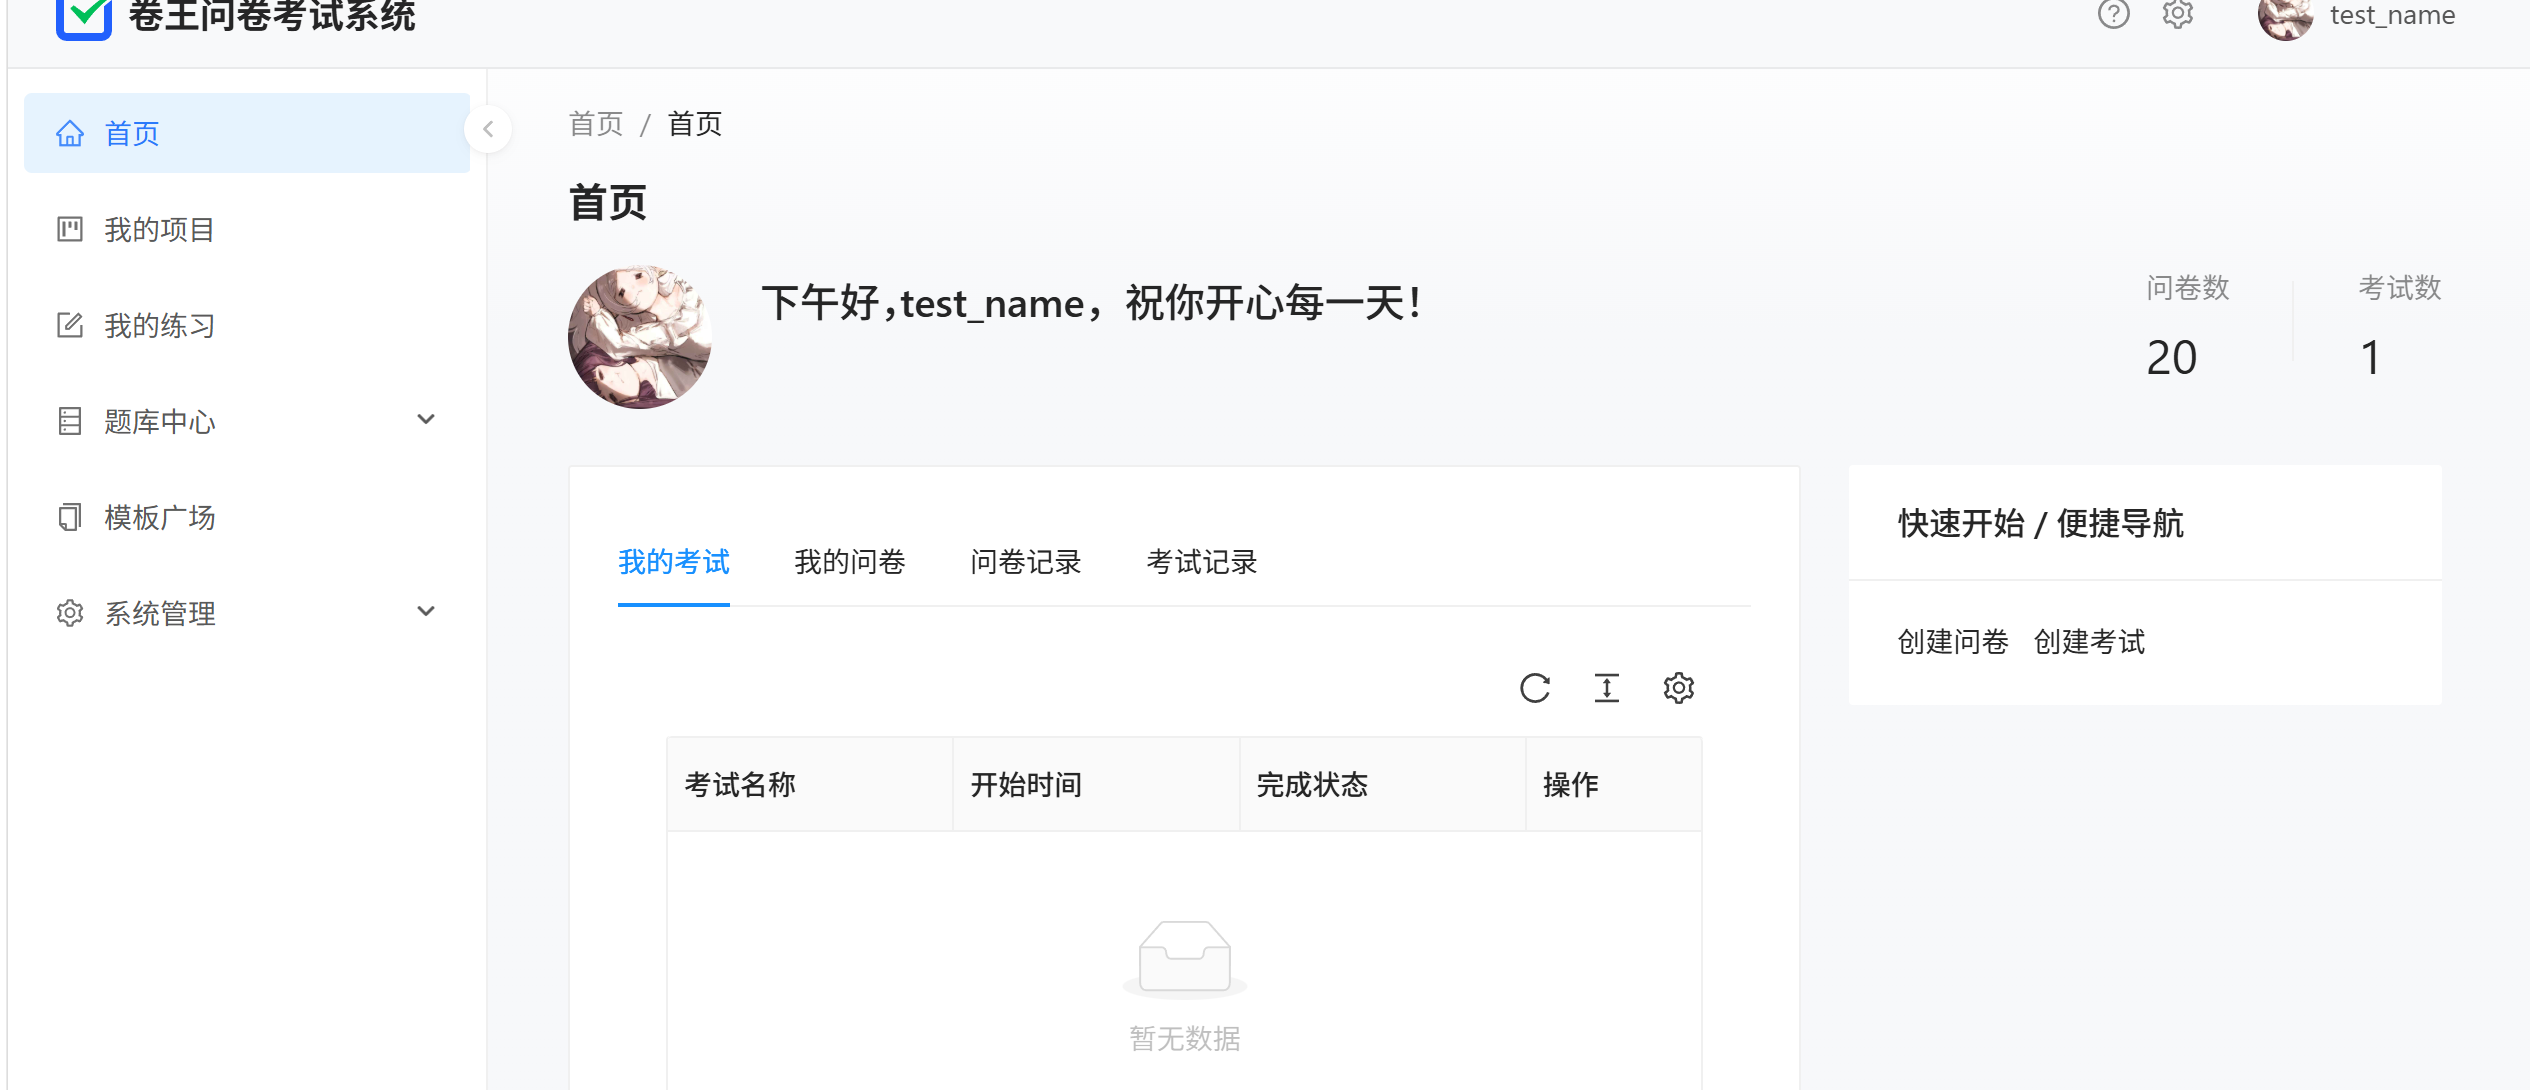
Task: Open table density height icon
Action: [1606, 688]
